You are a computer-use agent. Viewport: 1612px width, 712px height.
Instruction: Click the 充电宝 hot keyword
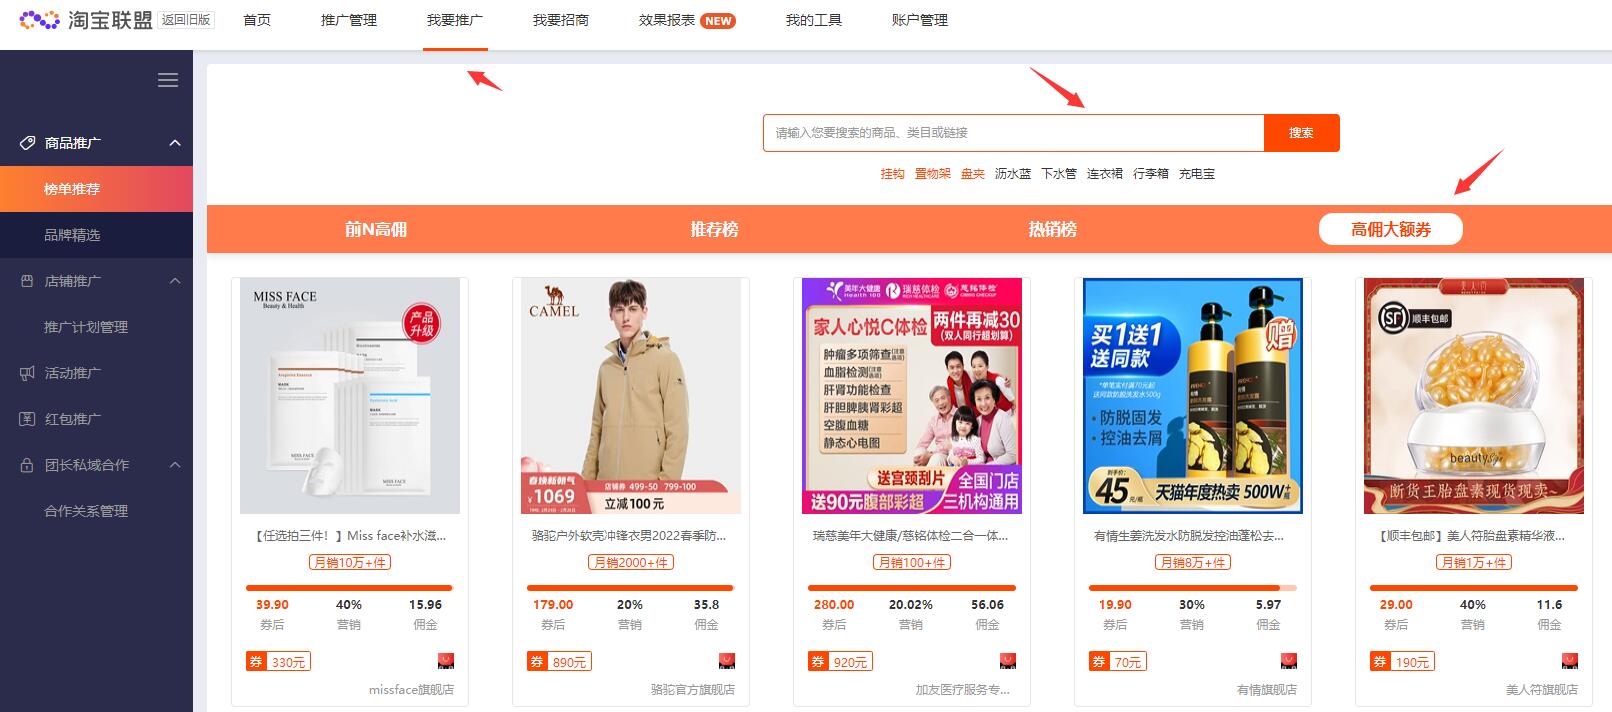coord(1197,174)
